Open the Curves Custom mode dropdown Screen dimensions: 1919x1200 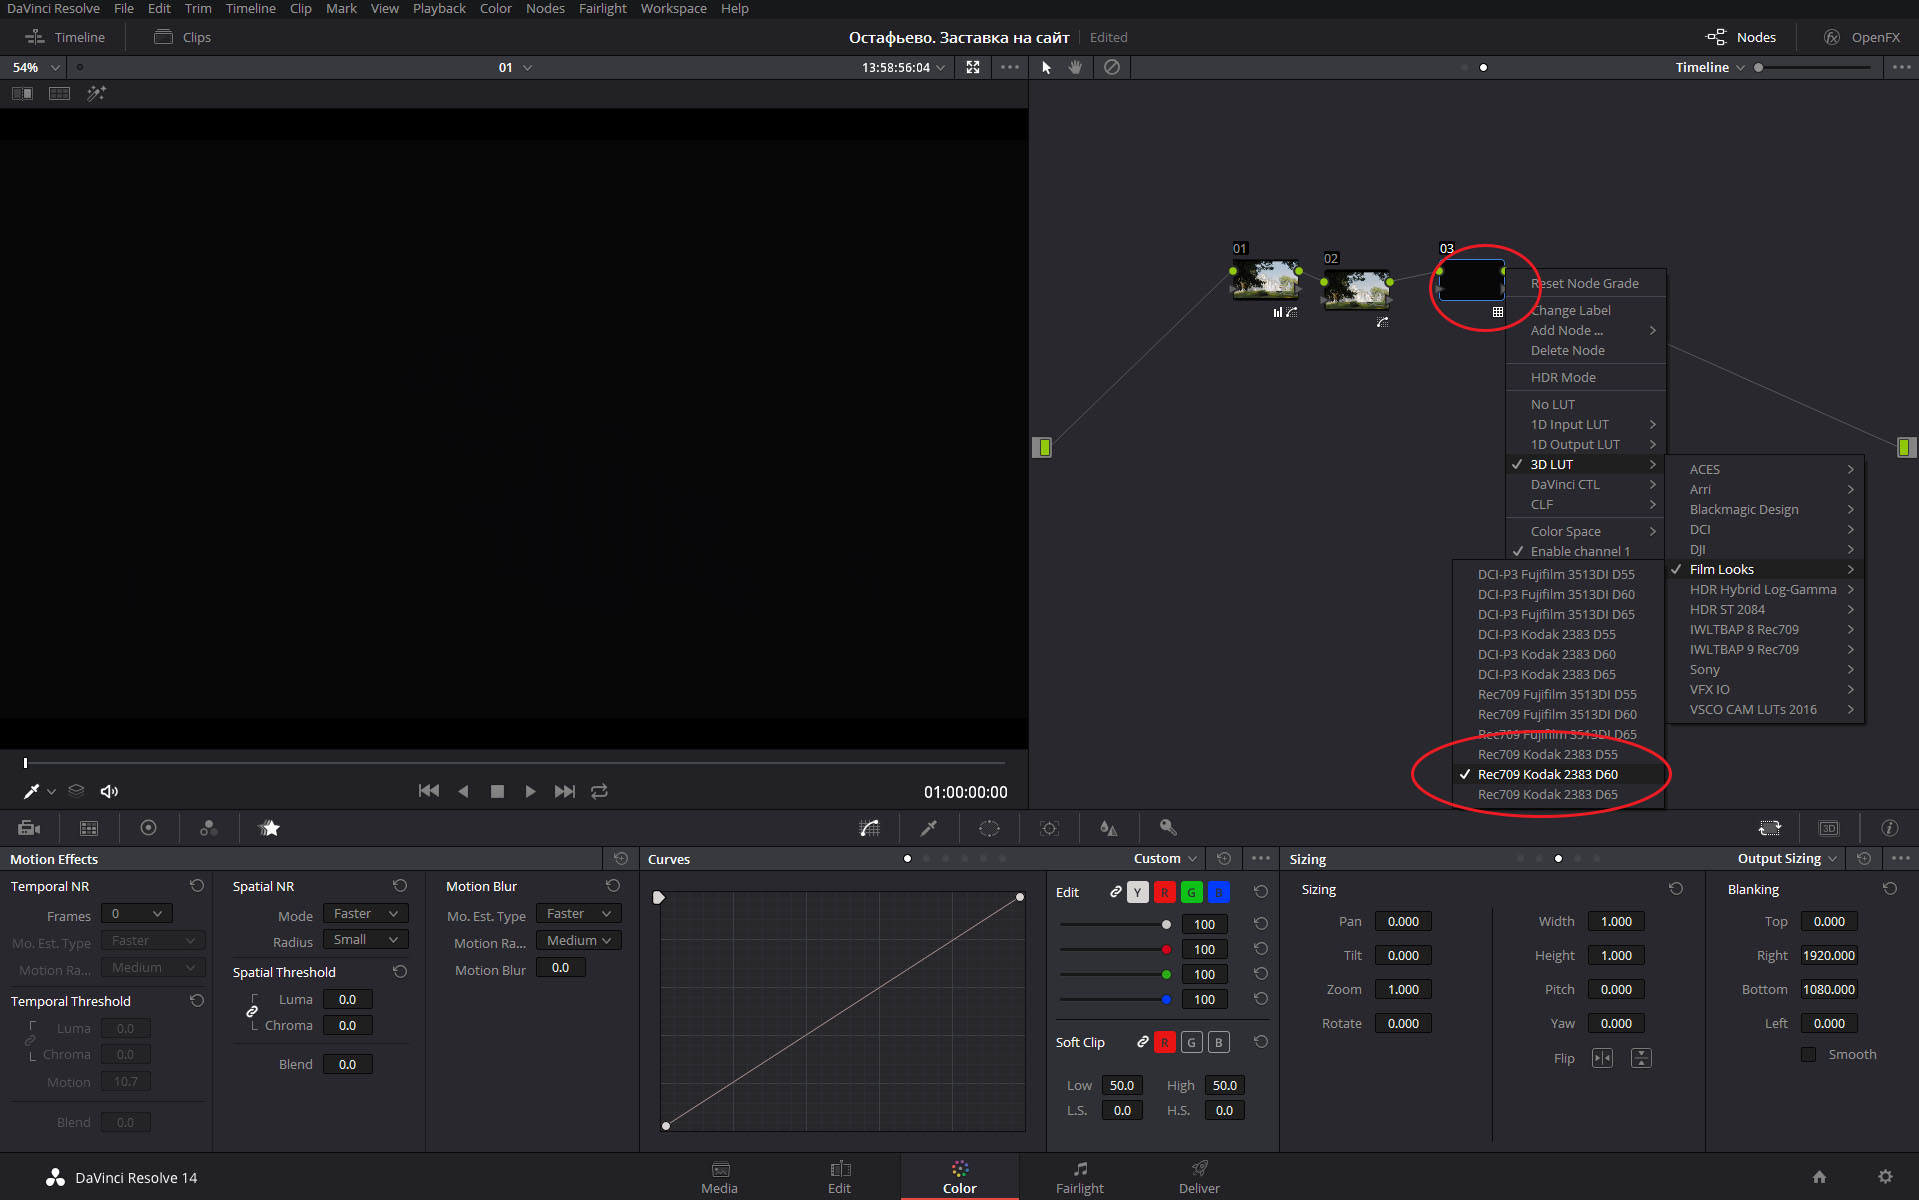coord(1165,858)
